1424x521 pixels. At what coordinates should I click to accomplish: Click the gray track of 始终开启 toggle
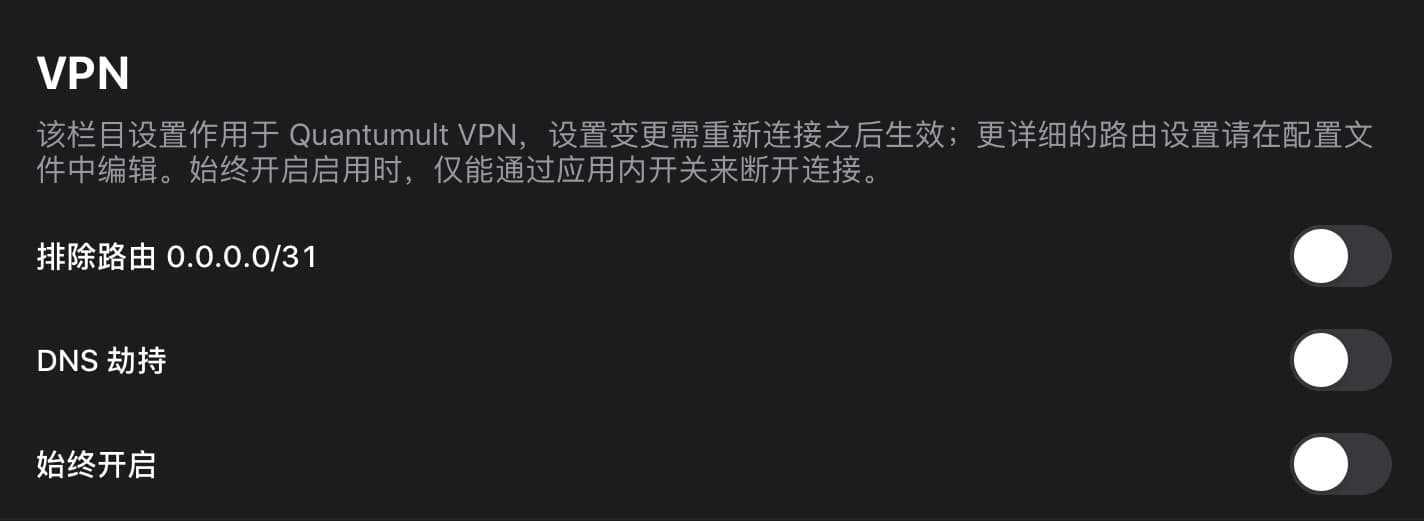tap(1370, 464)
